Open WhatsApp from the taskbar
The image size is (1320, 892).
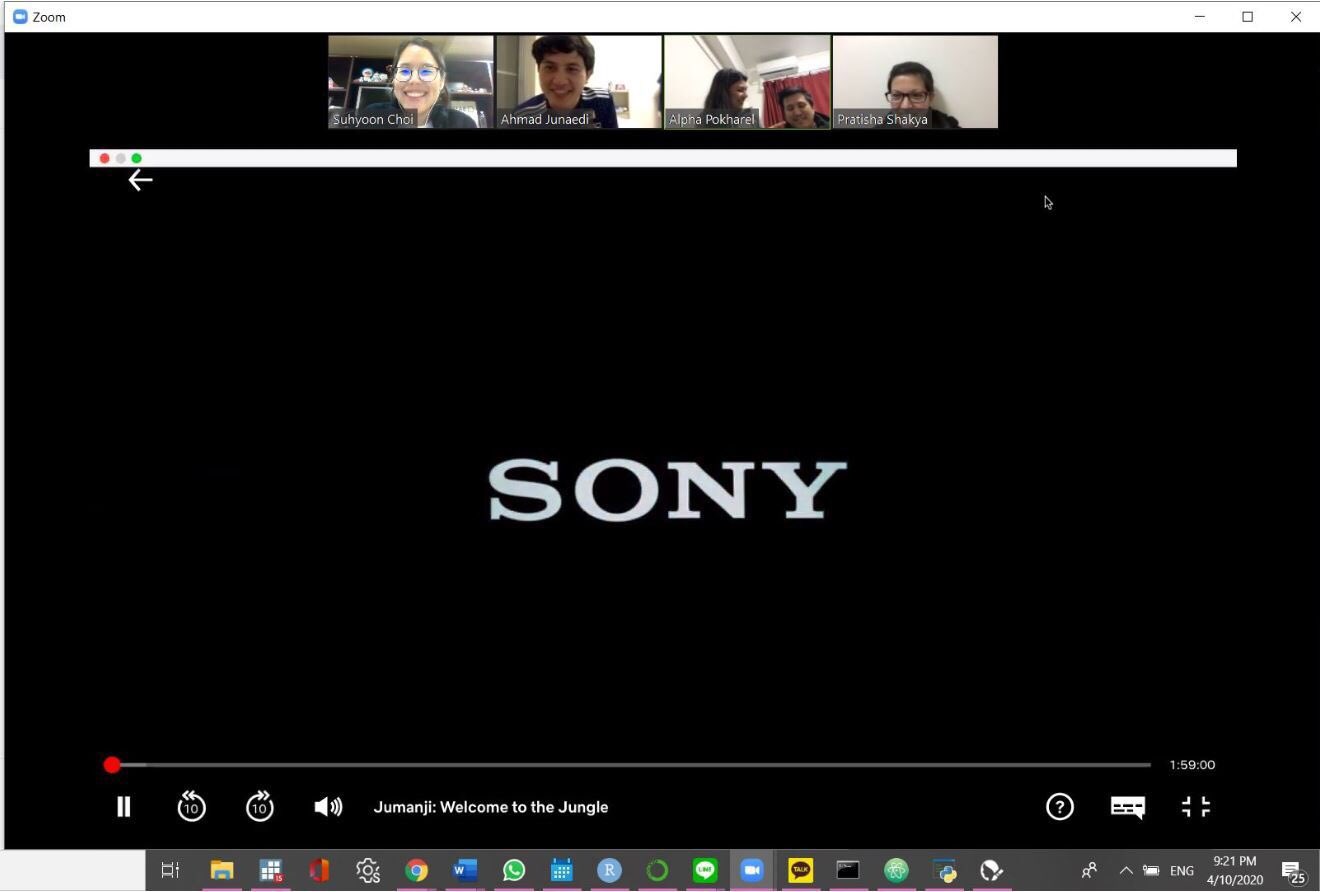[x=514, y=870]
